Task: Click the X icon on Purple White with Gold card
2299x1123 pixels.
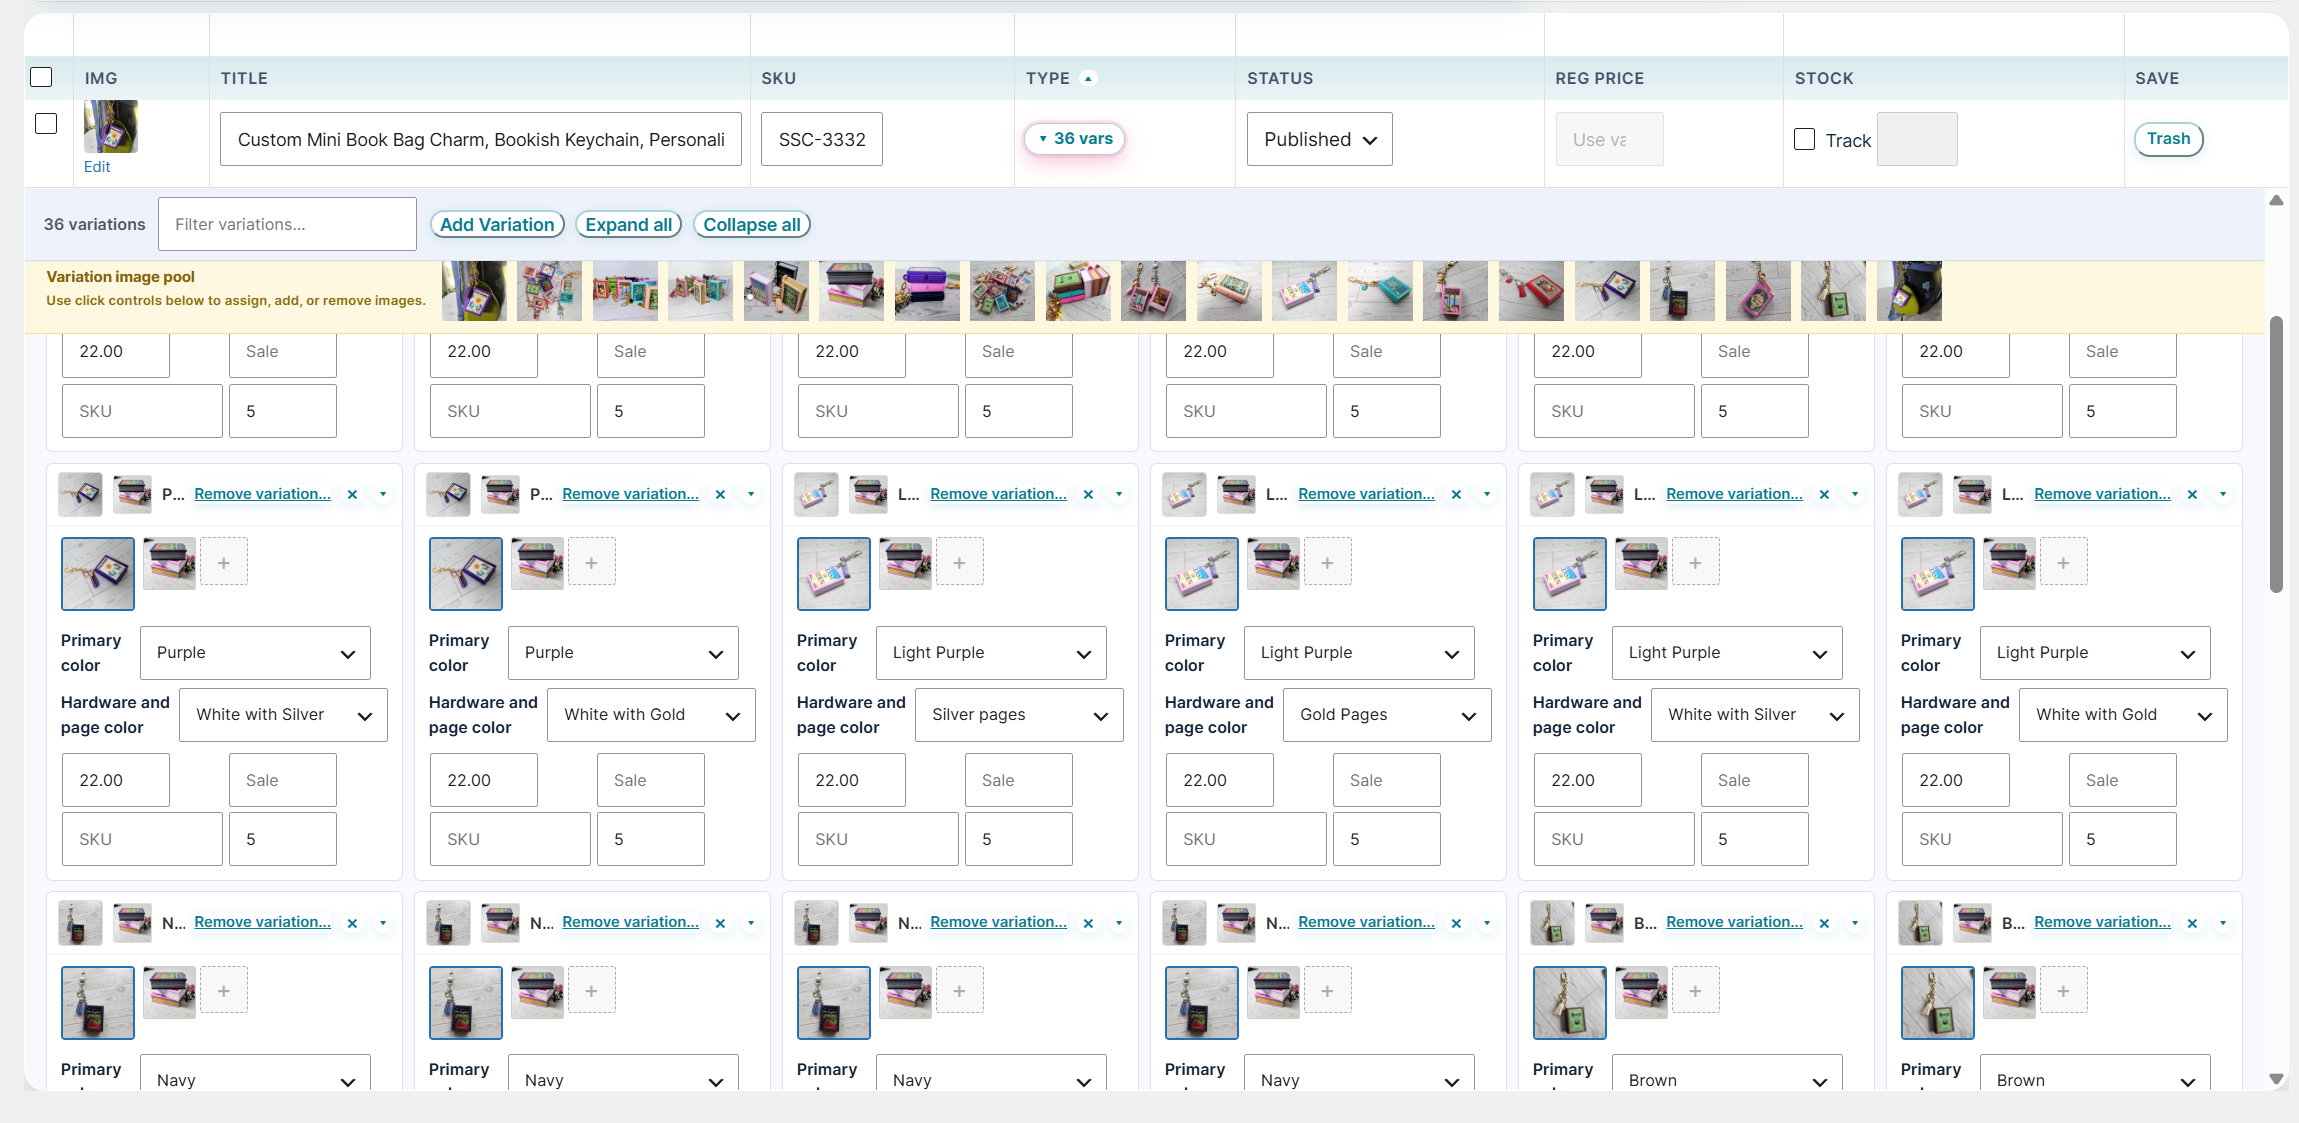Action: coord(720,494)
